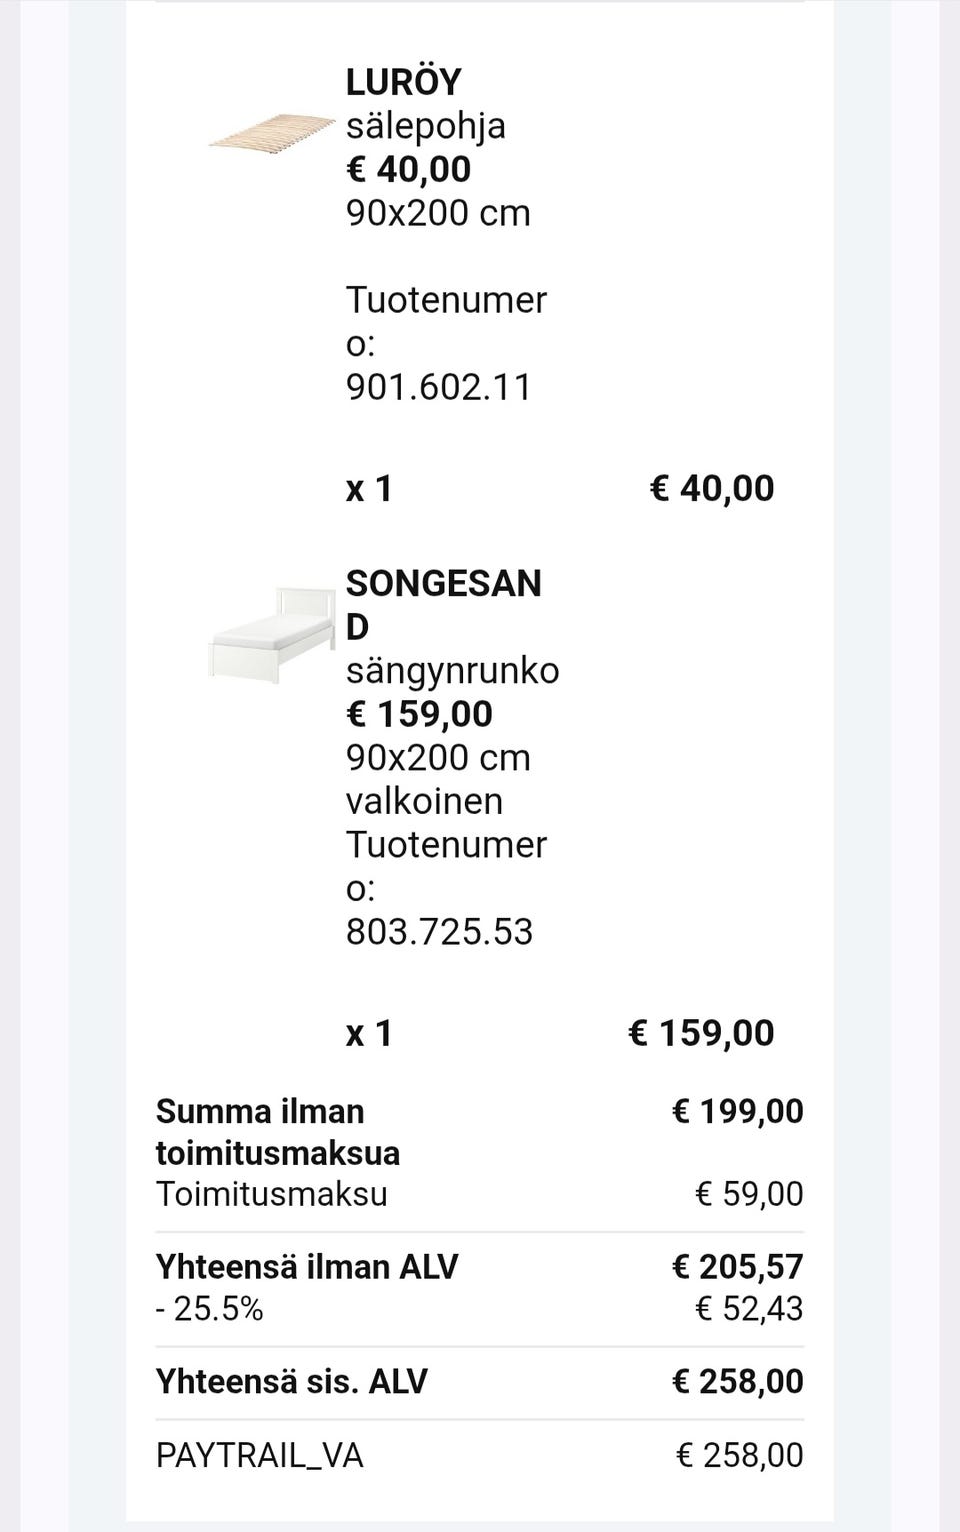960x1532 pixels.
Task: Click the PAYTRAIL_VA payment method label
Action: [259, 1455]
